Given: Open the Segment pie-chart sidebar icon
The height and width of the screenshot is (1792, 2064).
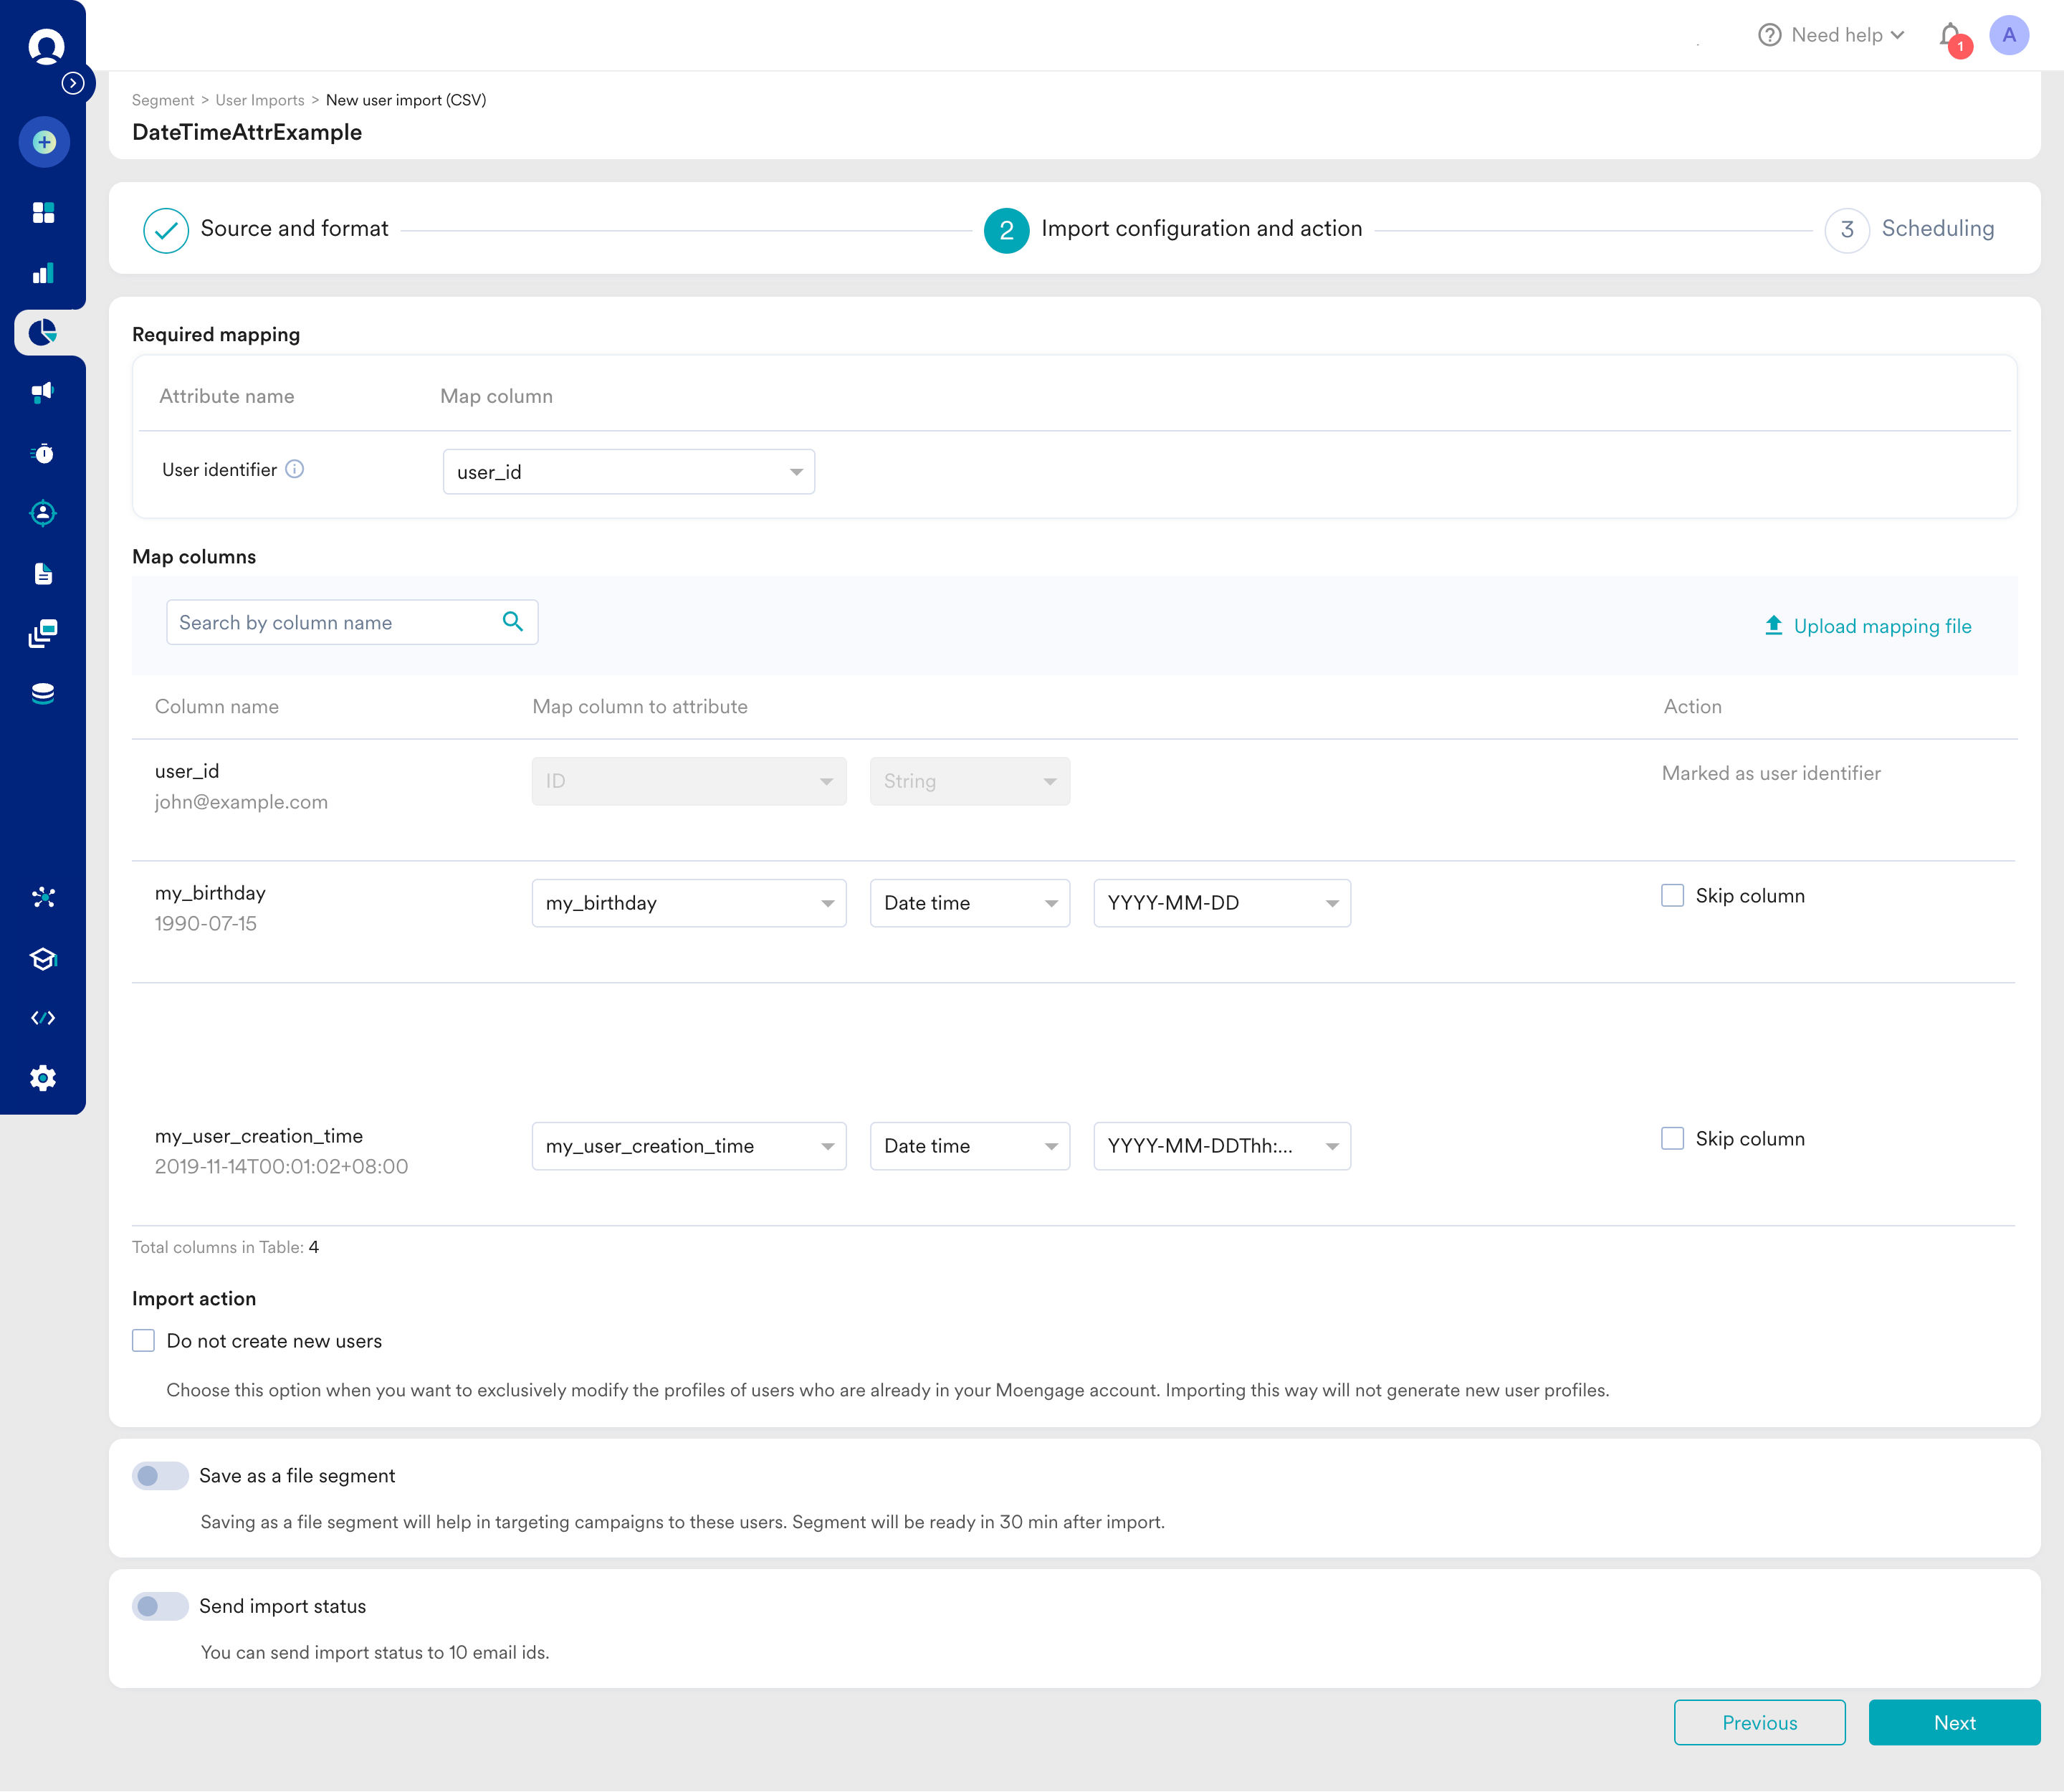Looking at the screenshot, I should [x=43, y=332].
